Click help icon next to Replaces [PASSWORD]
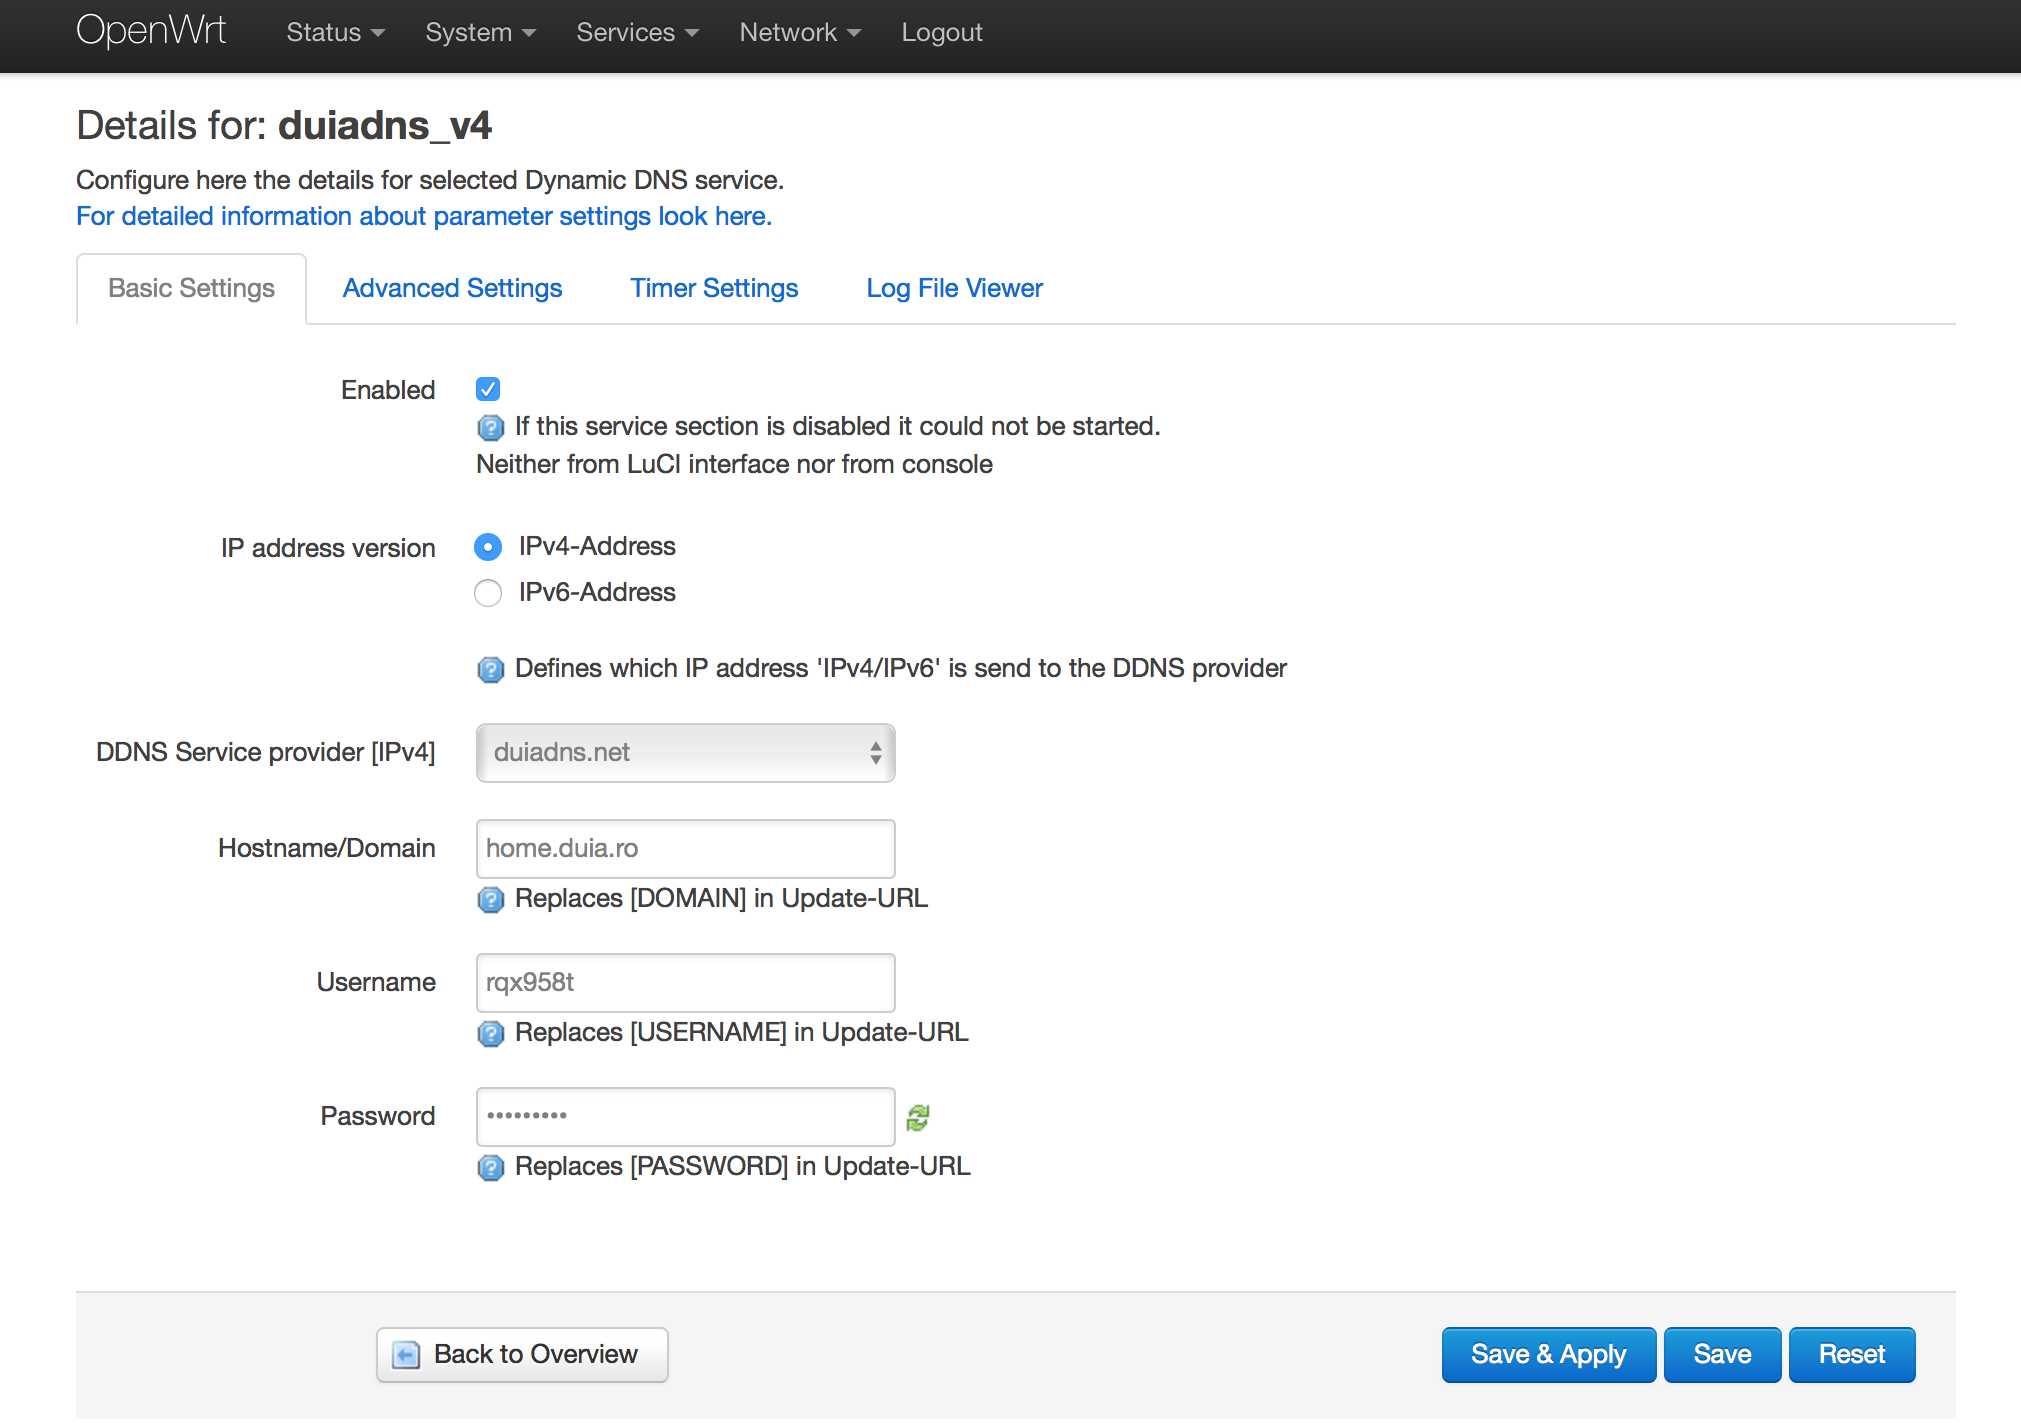2021x1423 pixels. (490, 1167)
